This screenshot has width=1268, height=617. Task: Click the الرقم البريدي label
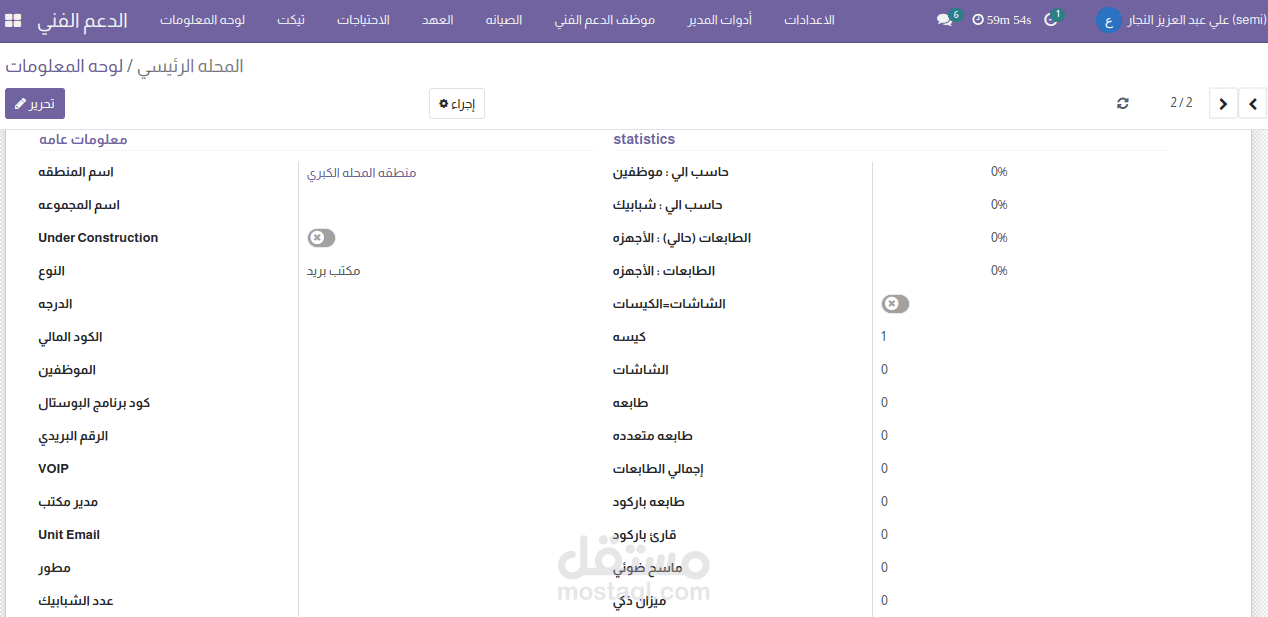tap(73, 436)
